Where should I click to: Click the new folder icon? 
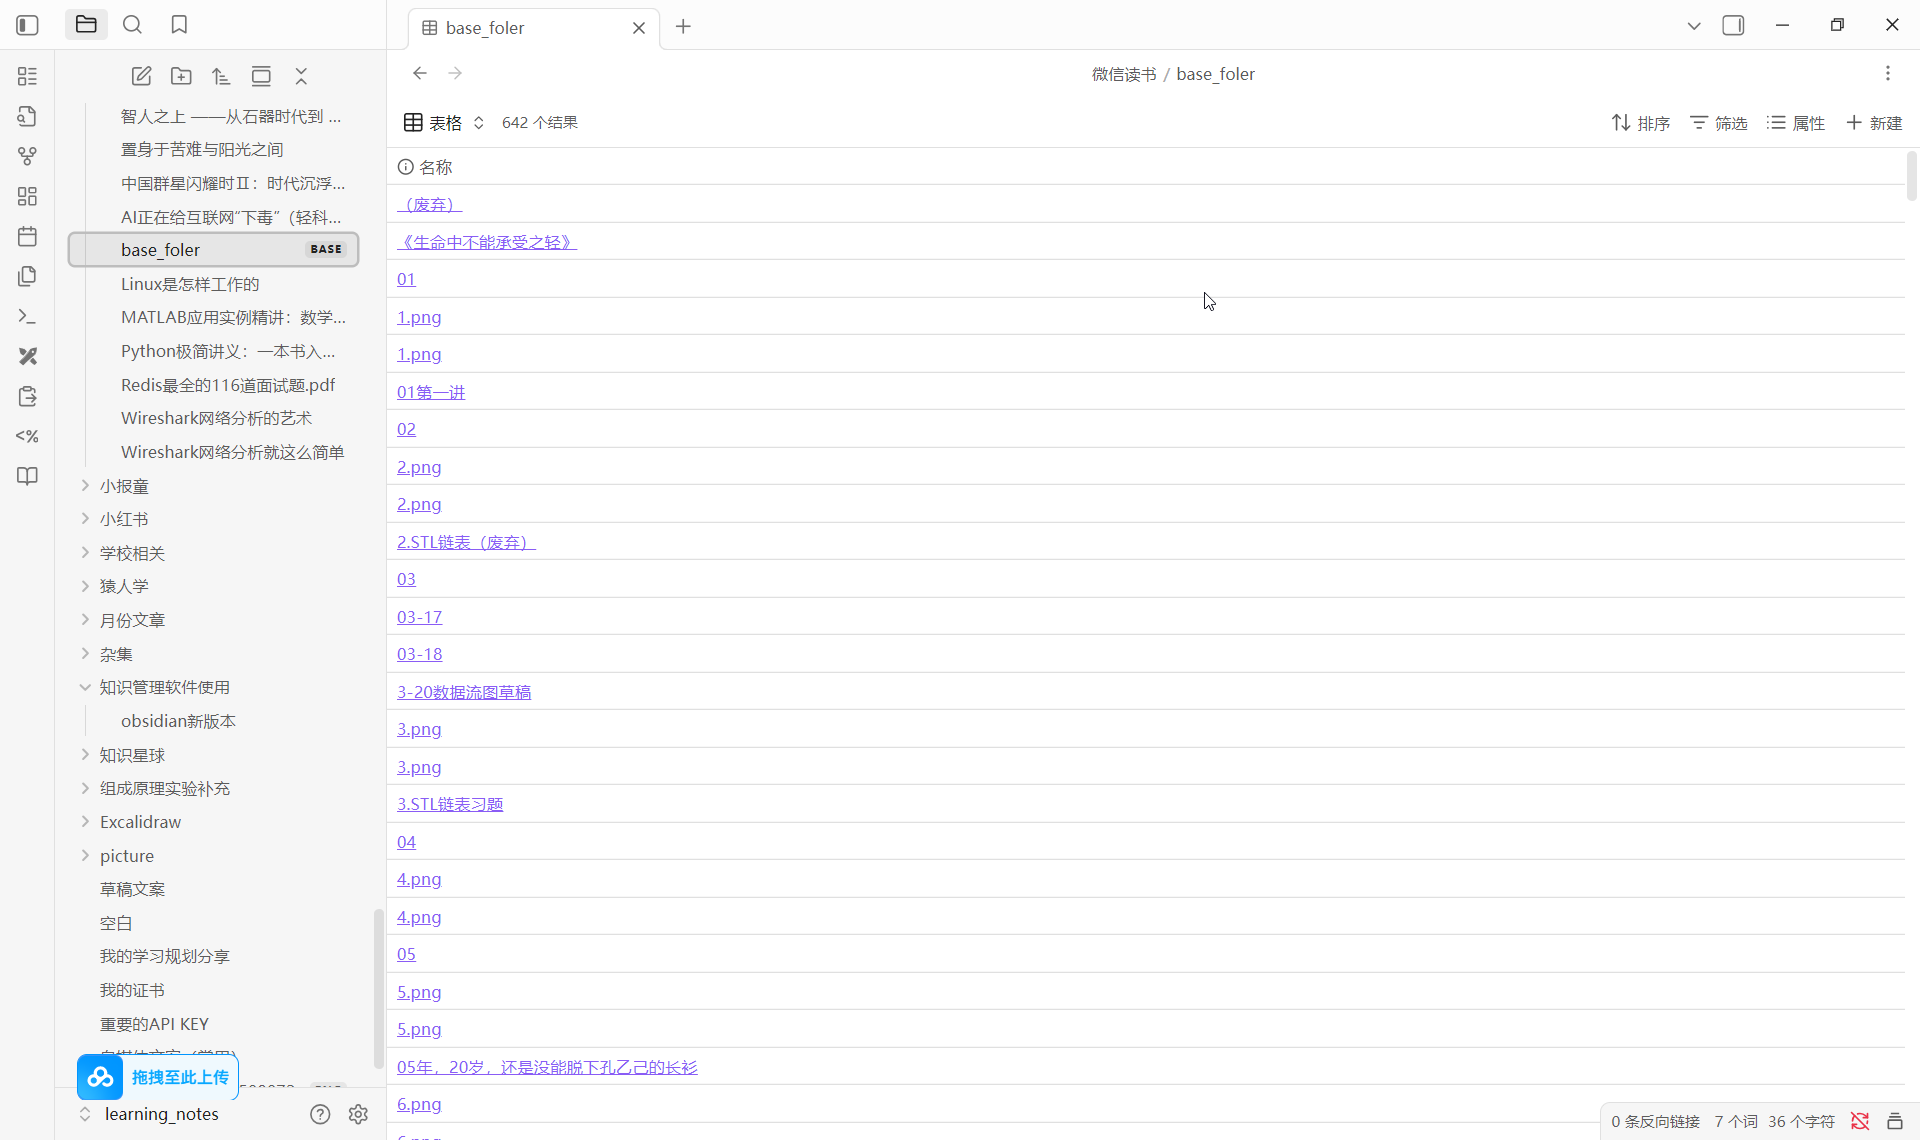[x=181, y=76]
